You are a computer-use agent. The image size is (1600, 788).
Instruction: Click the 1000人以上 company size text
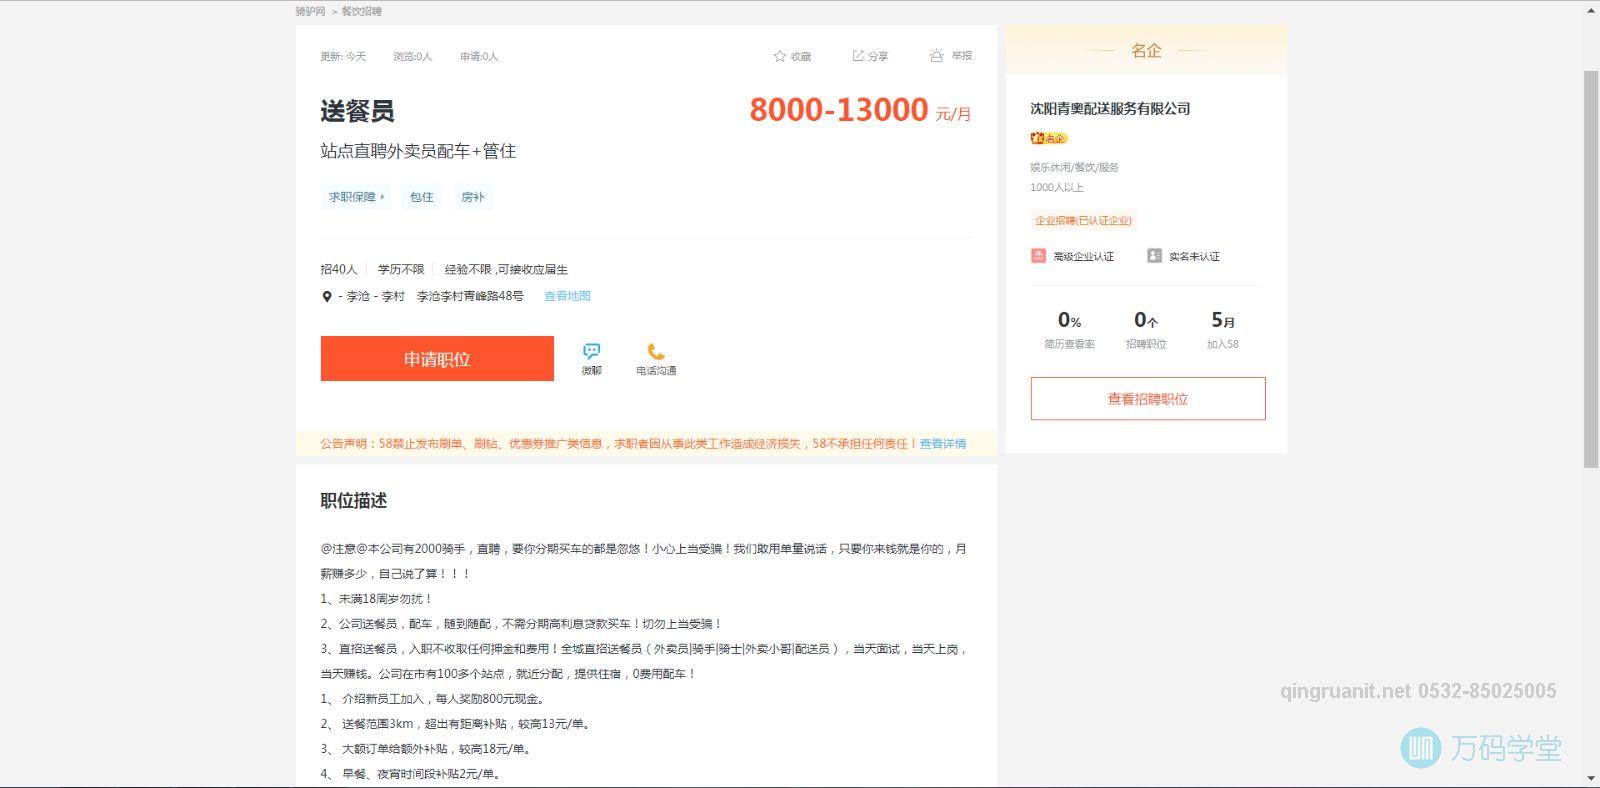point(1057,187)
